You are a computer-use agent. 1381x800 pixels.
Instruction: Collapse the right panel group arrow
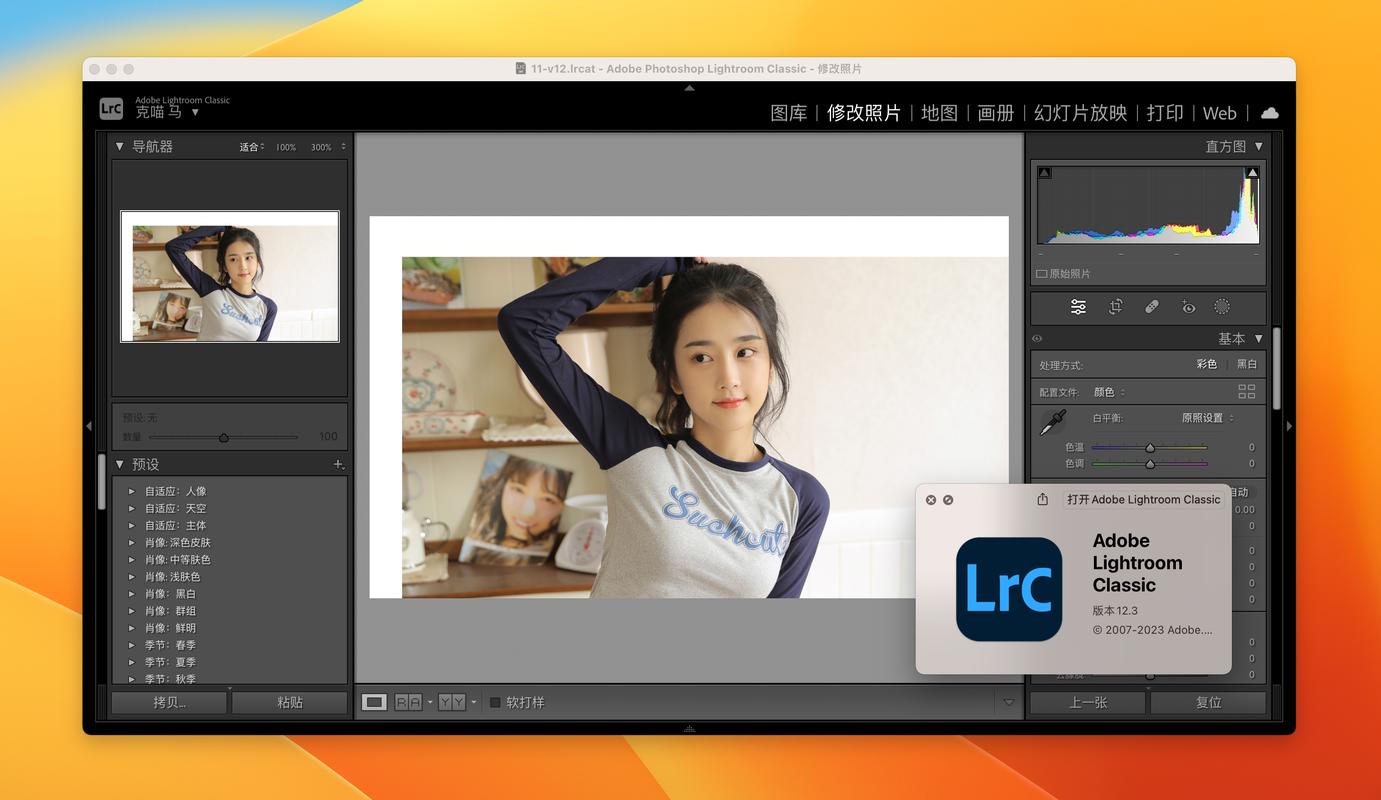[1289, 426]
